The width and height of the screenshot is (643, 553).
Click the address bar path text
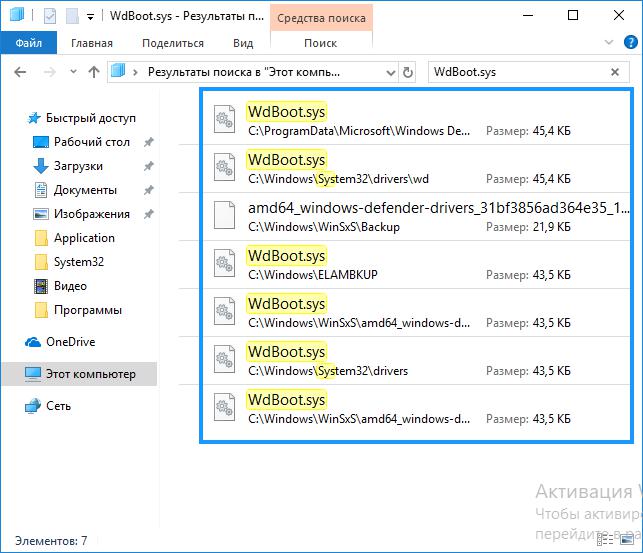click(x=244, y=72)
